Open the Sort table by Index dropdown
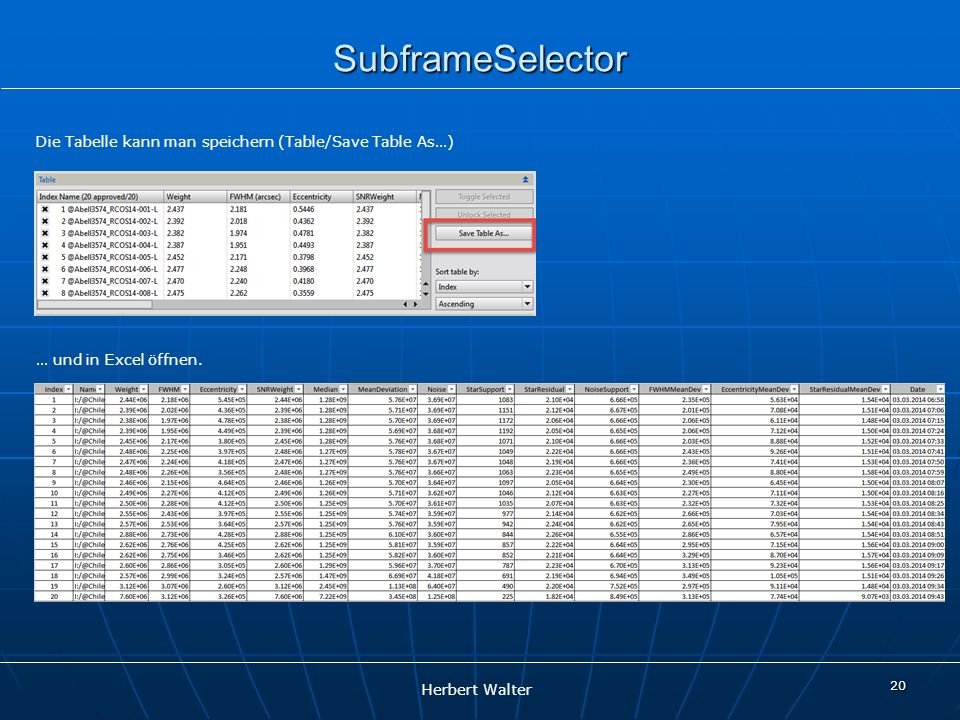Image resolution: width=960 pixels, height=720 pixels. pos(484,287)
